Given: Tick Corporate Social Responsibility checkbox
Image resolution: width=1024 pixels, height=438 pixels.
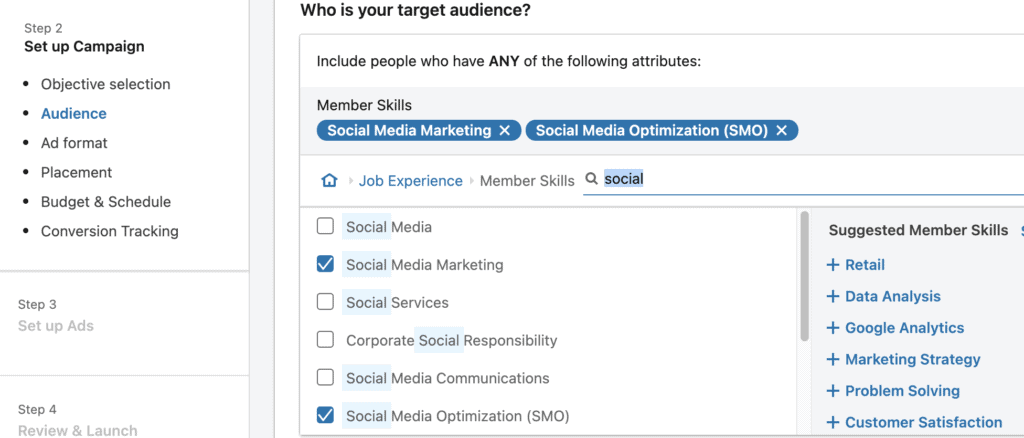Looking at the screenshot, I should click(325, 340).
